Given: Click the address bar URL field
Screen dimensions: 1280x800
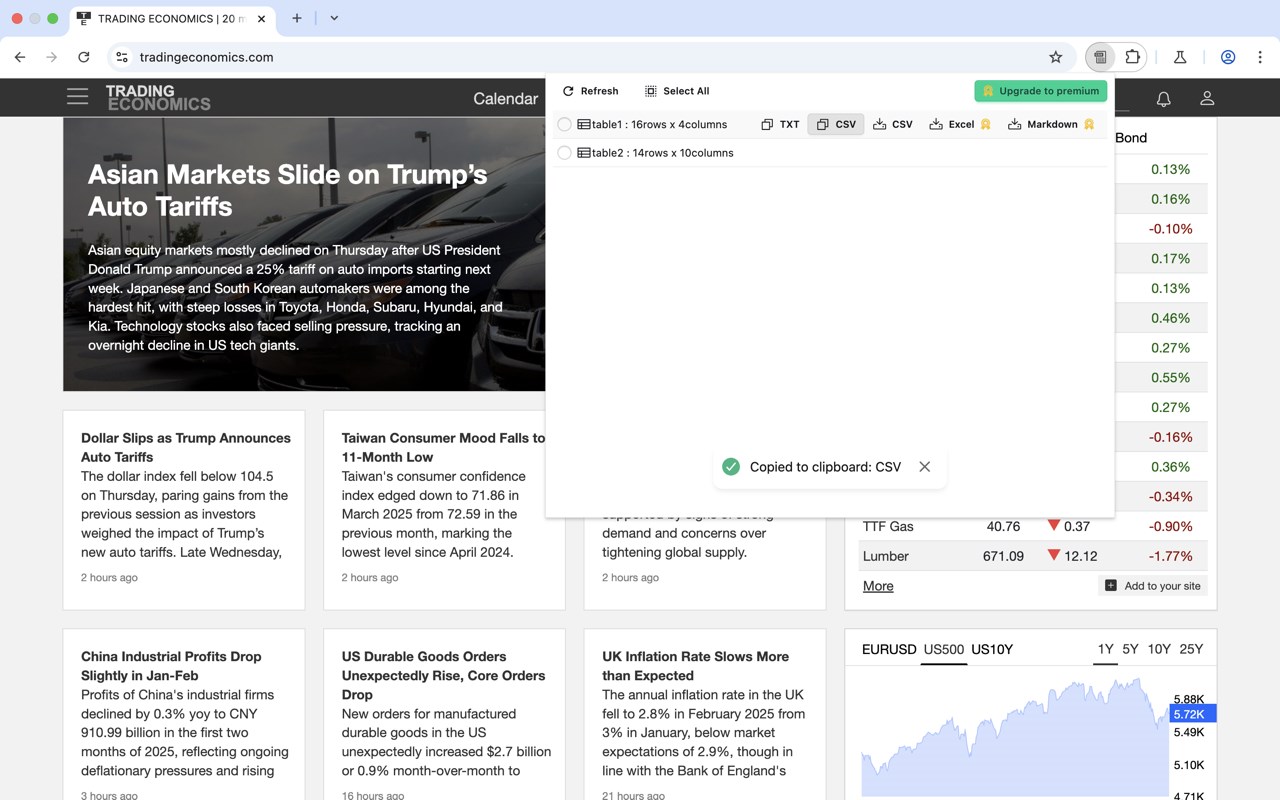Looking at the screenshot, I should [590, 57].
